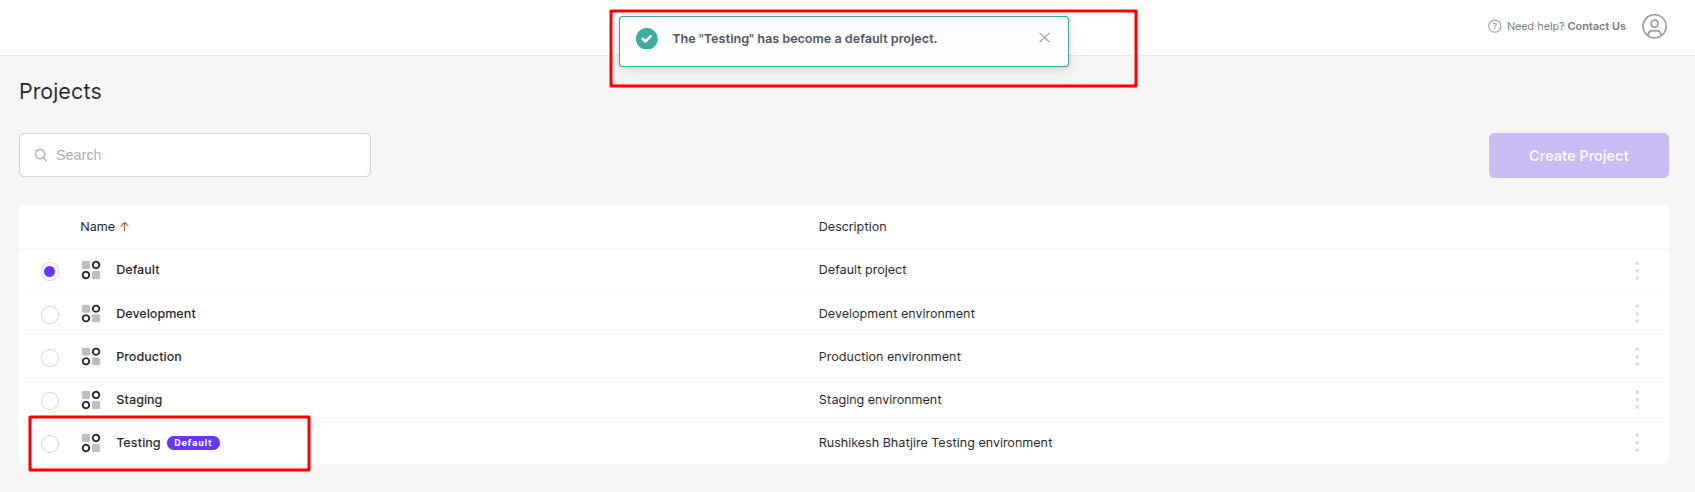
Task: Click the Staging project name
Action: (139, 400)
